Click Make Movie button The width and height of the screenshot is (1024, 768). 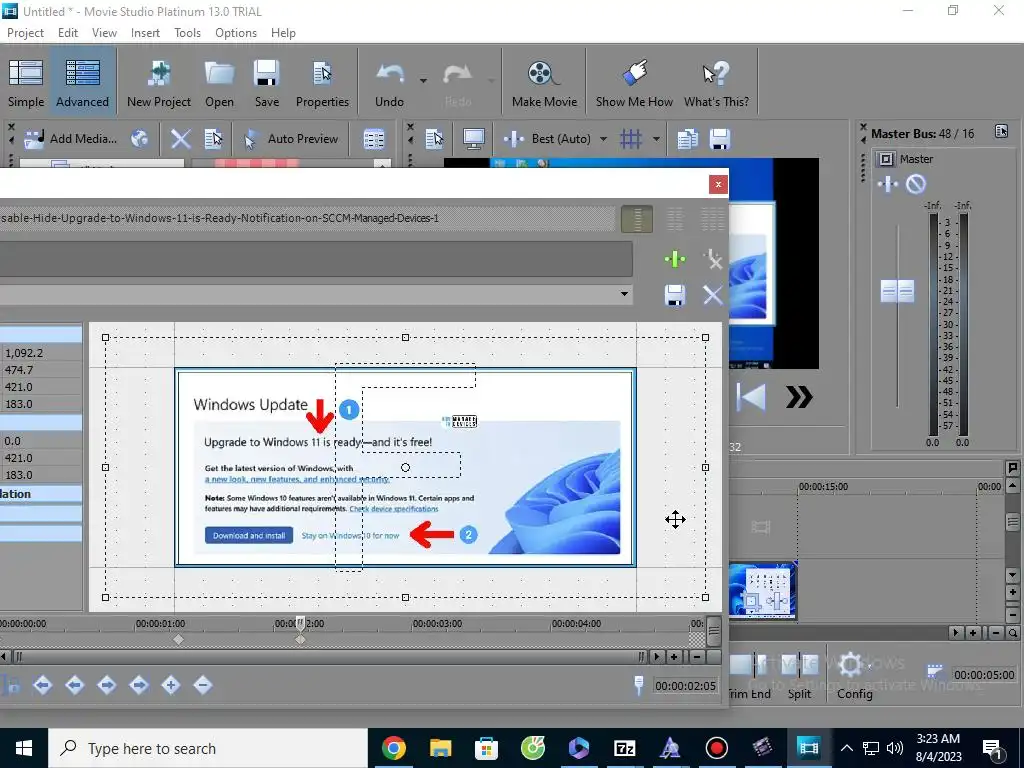[x=544, y=82]
